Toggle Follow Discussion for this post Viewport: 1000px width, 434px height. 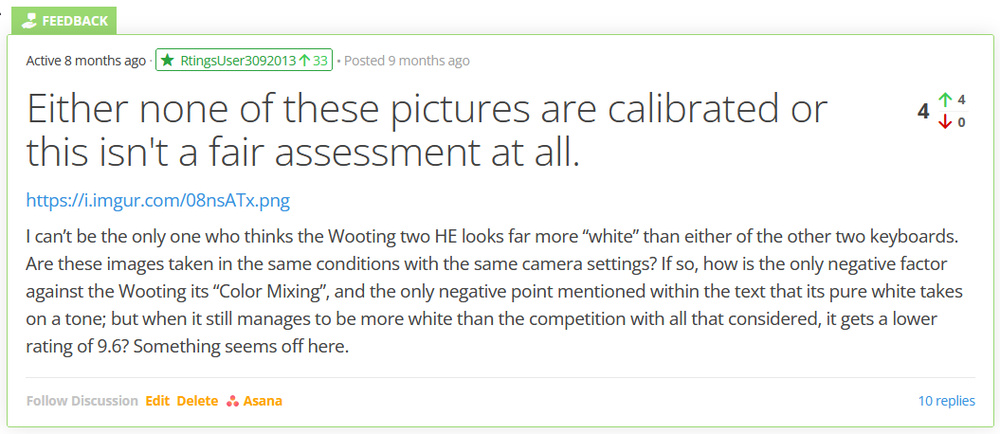(x=82, y=401)
